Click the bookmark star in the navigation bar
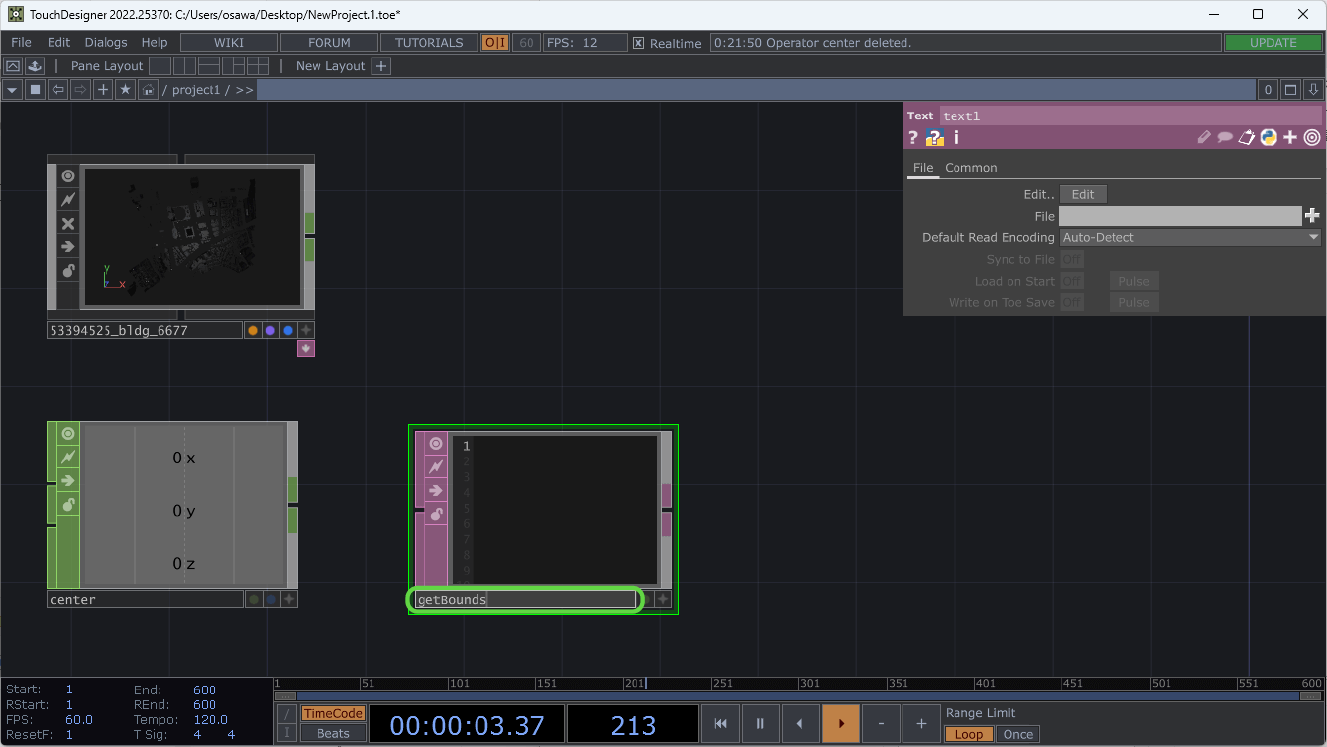The width and height of the screenshot is (1327, 747). pyautogui.click(x=125, y=89)
